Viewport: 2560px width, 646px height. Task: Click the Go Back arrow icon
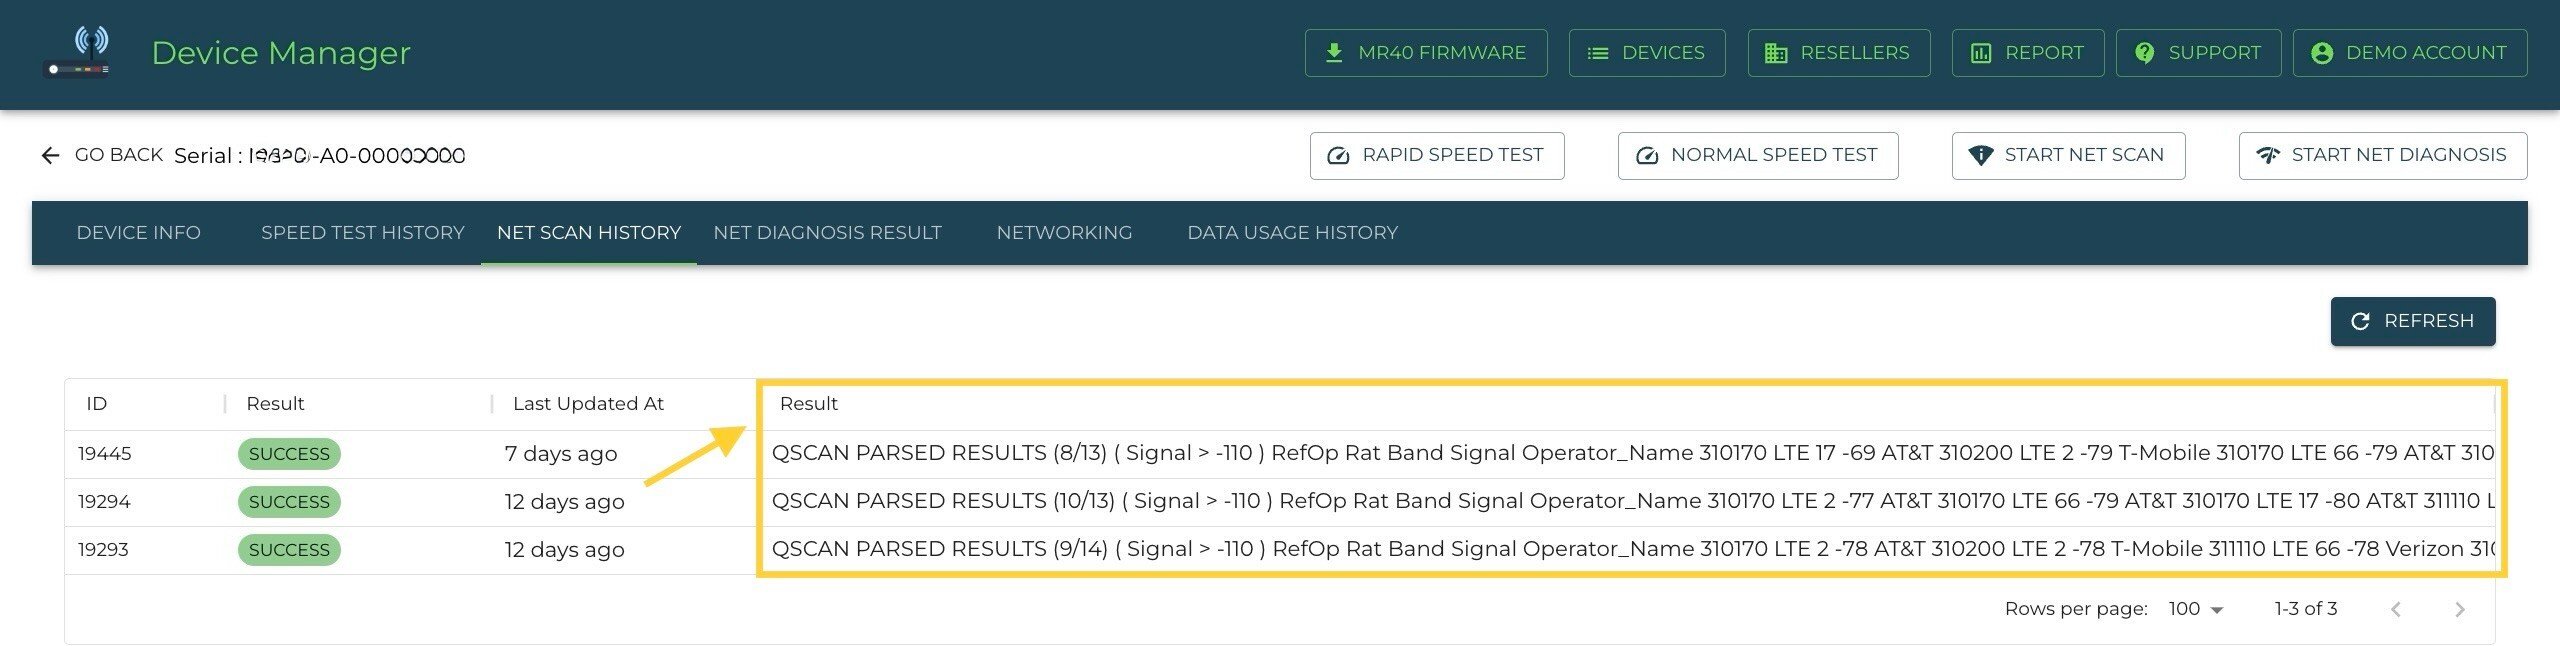[x=50, y=156]
